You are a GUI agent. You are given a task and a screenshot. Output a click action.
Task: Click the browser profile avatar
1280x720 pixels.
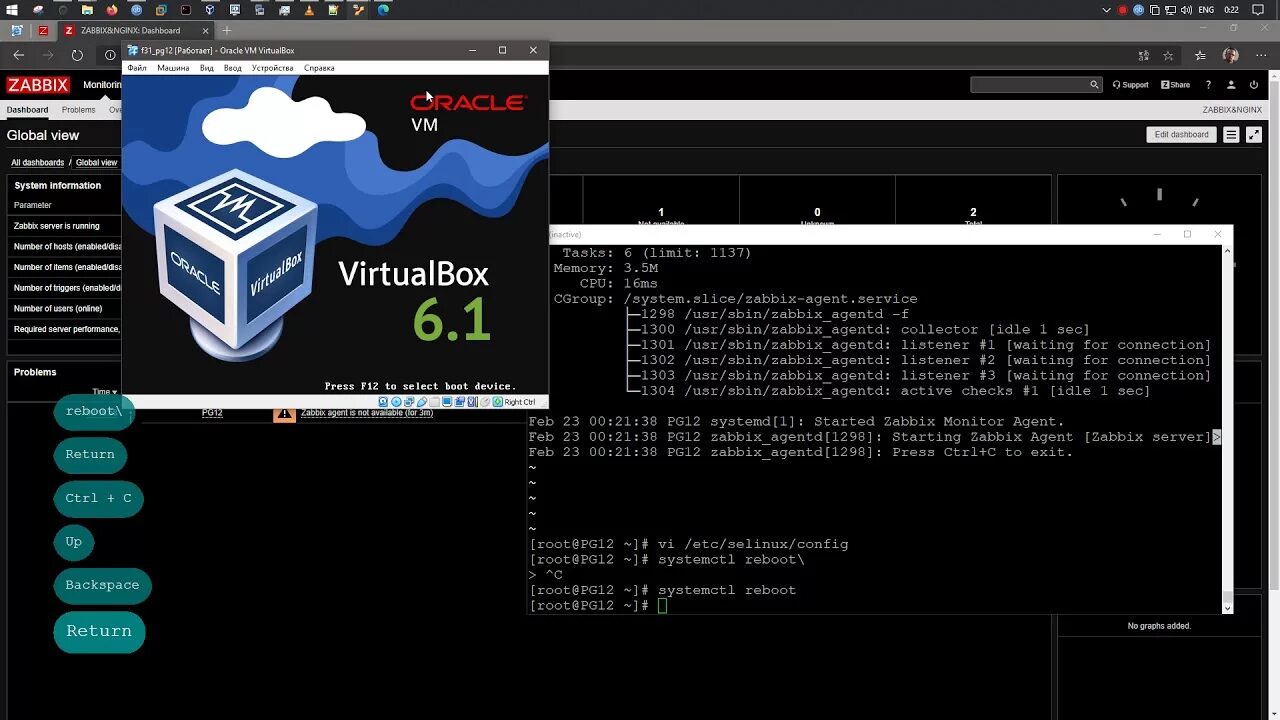point(1230,55)
